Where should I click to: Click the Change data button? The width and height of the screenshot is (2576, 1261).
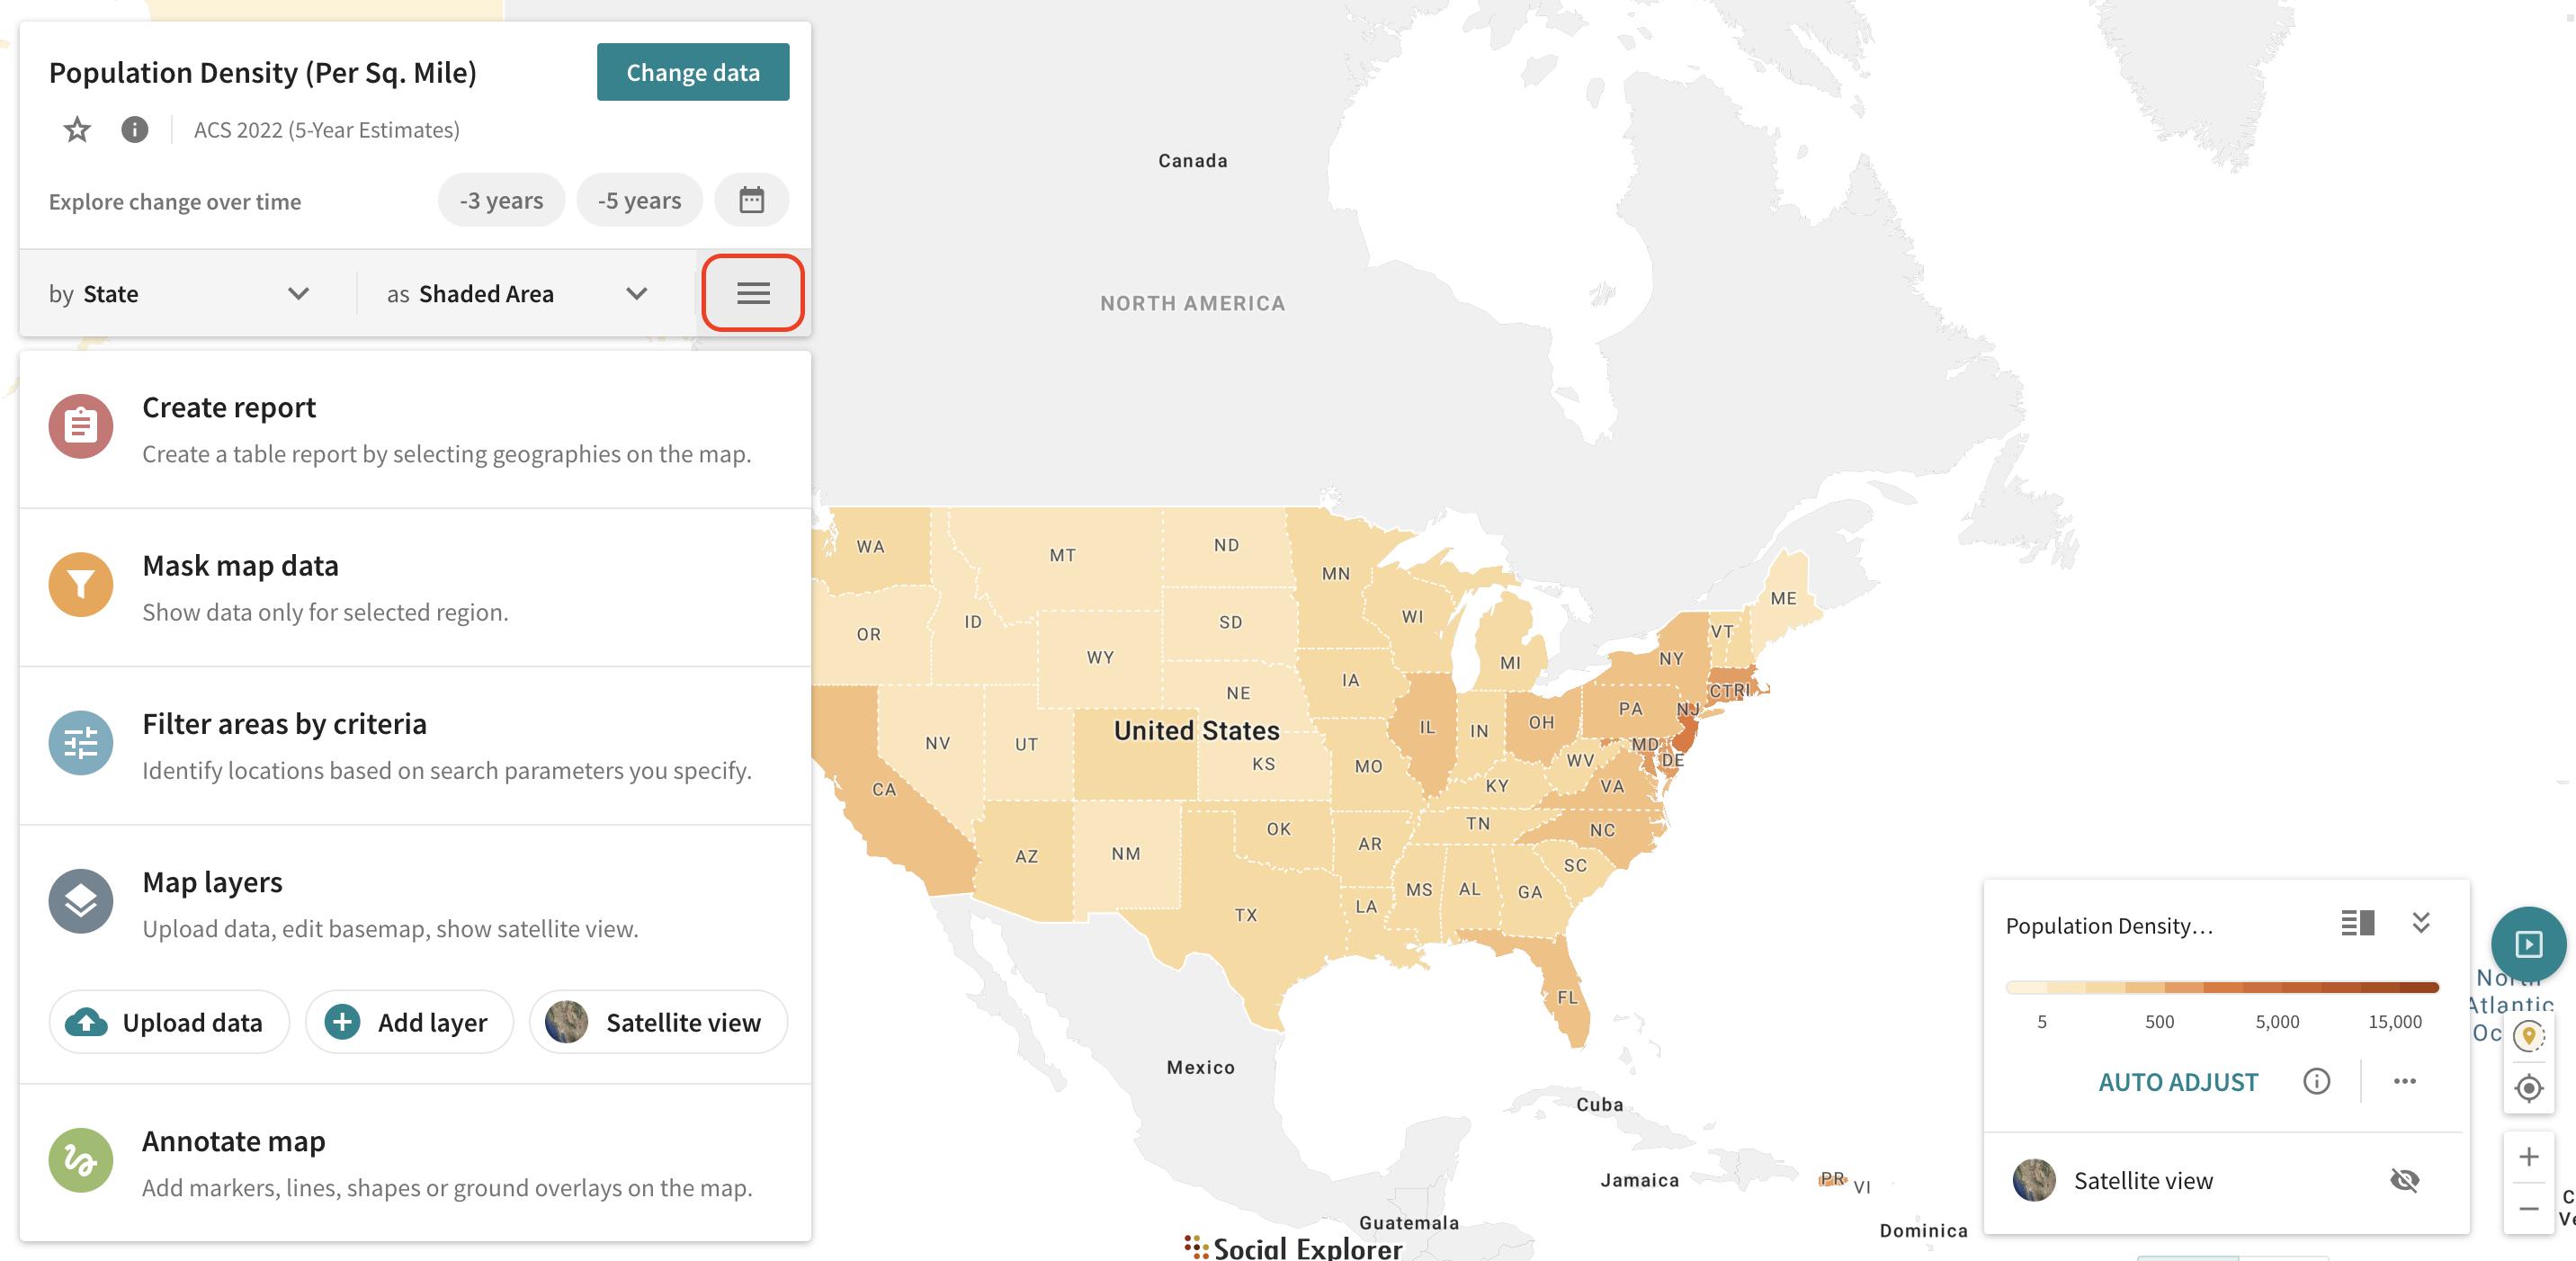[692, 72]
